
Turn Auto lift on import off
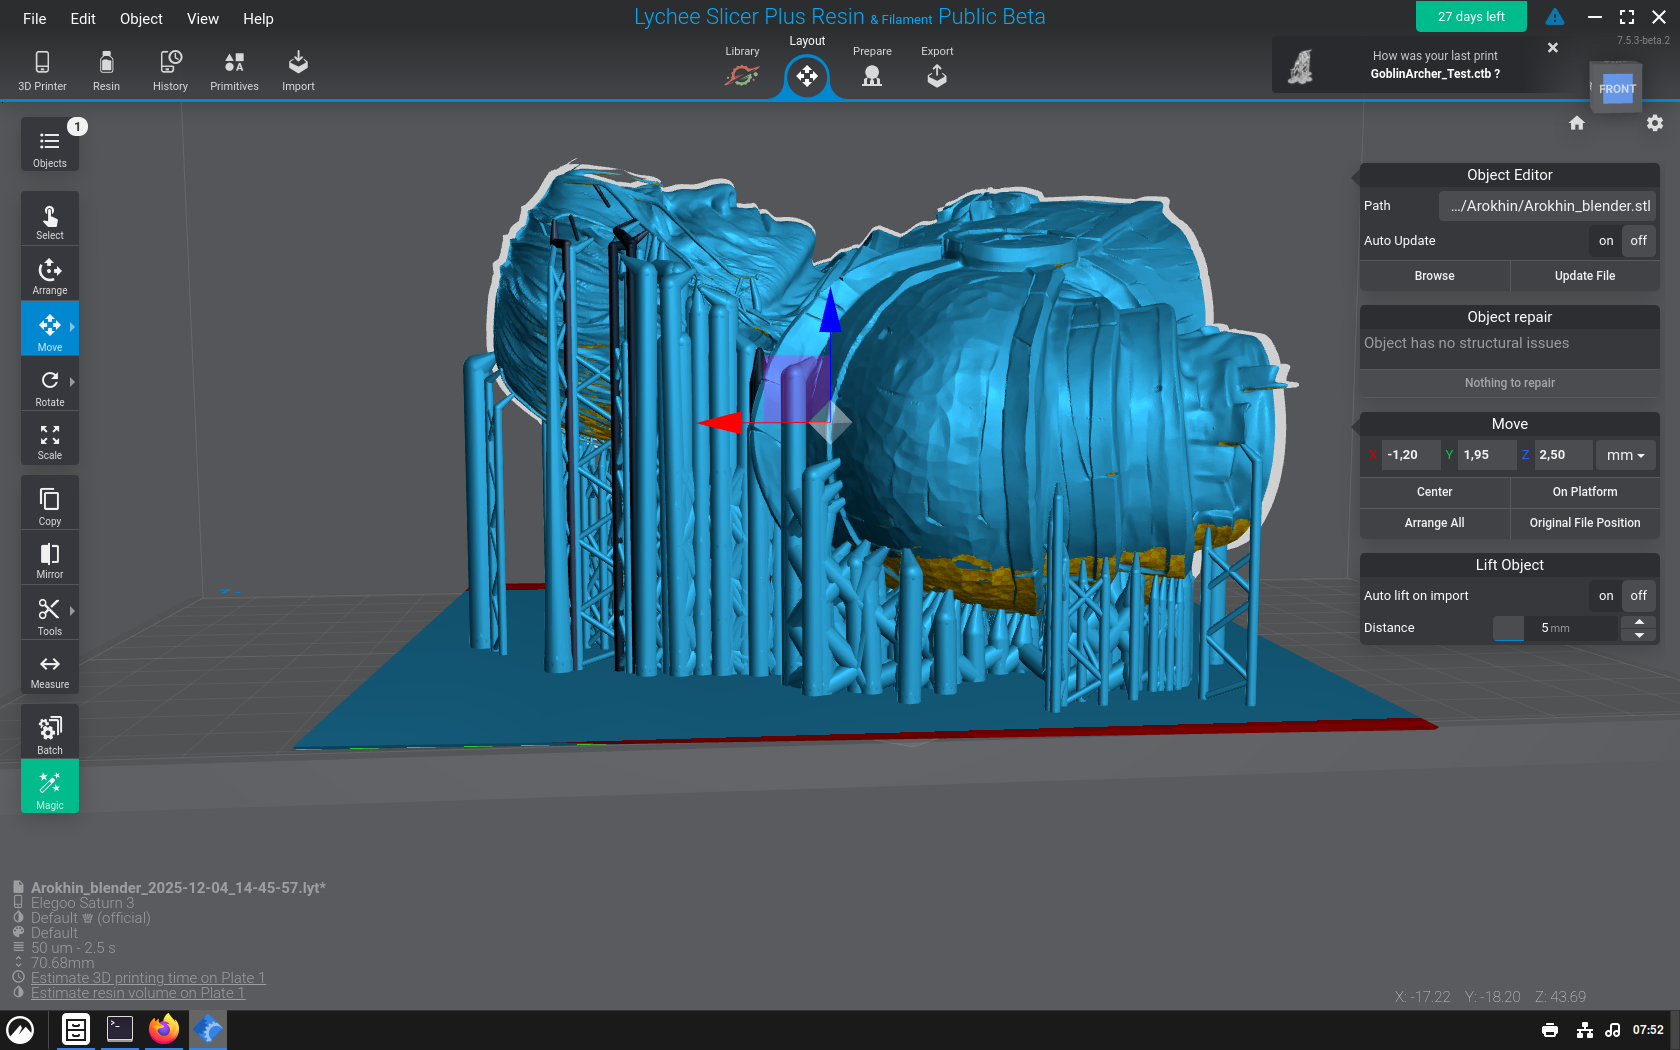1638,596
